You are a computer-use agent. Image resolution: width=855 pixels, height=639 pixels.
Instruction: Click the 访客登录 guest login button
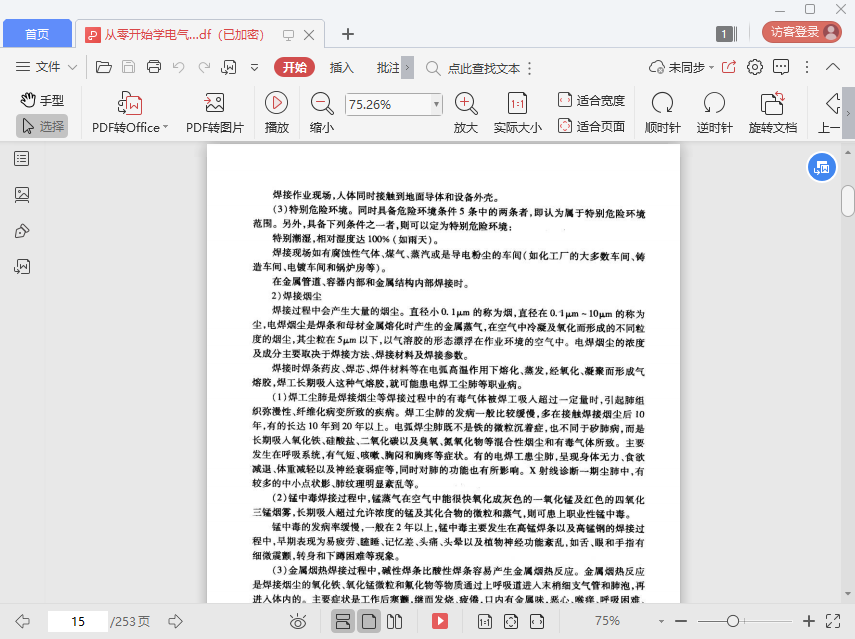pos(801,31)
